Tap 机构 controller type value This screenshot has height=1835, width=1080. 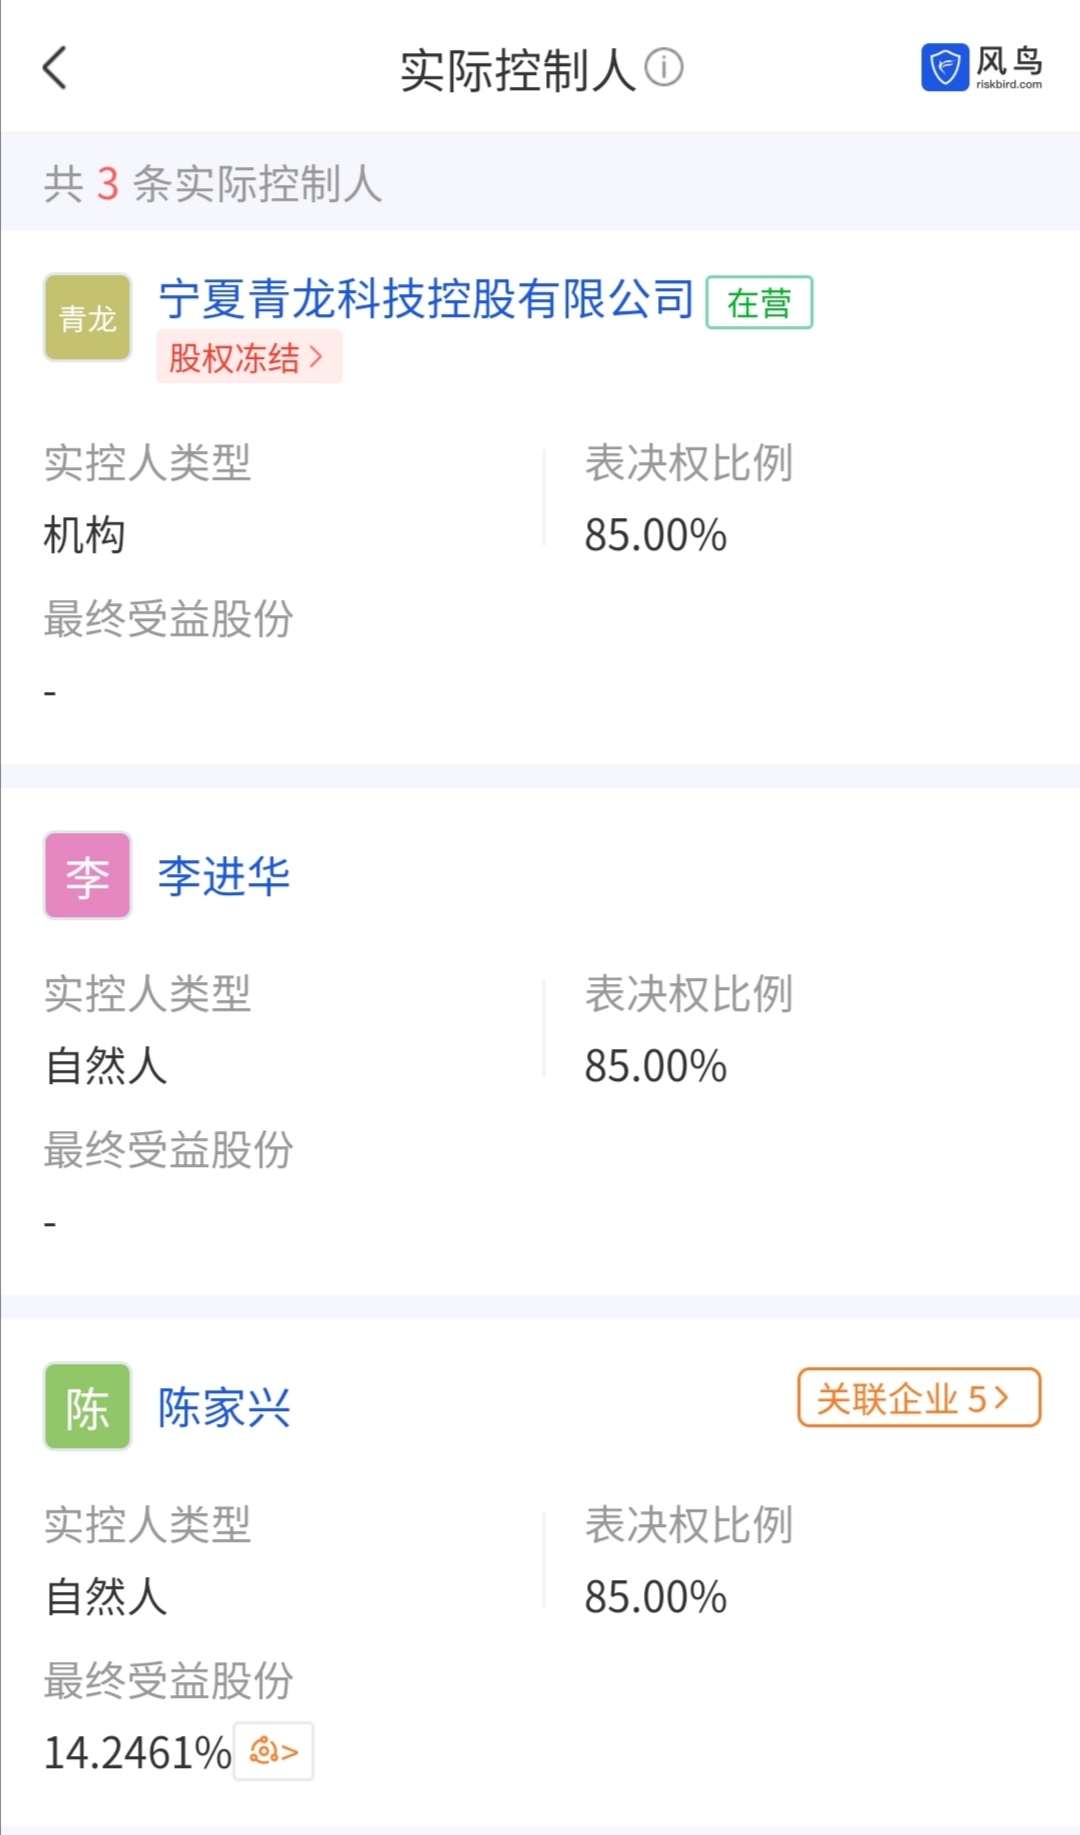(85, 535)
